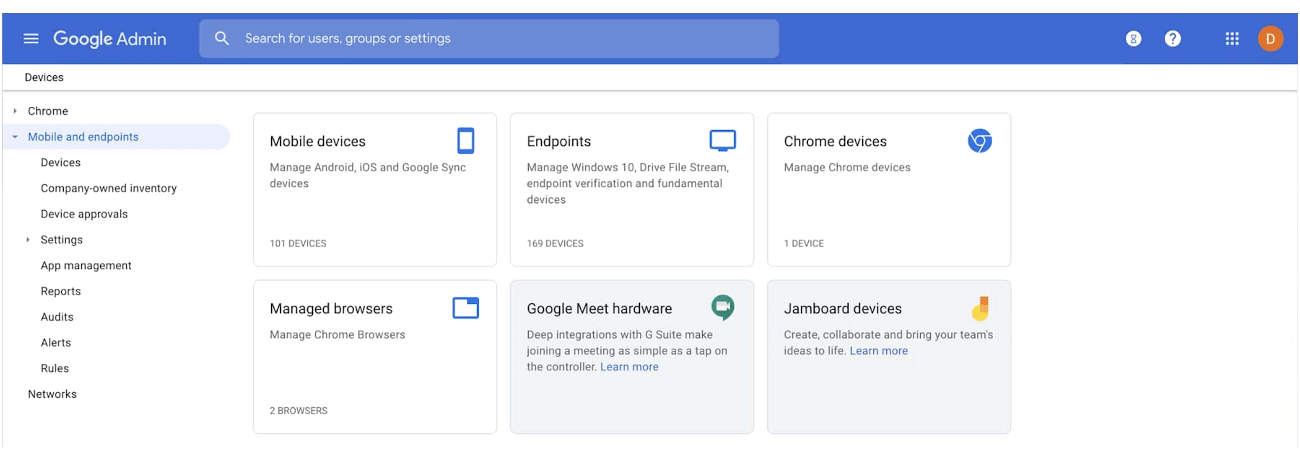
Task: Click the Managed browsers window icon
Action: (466, 308)
